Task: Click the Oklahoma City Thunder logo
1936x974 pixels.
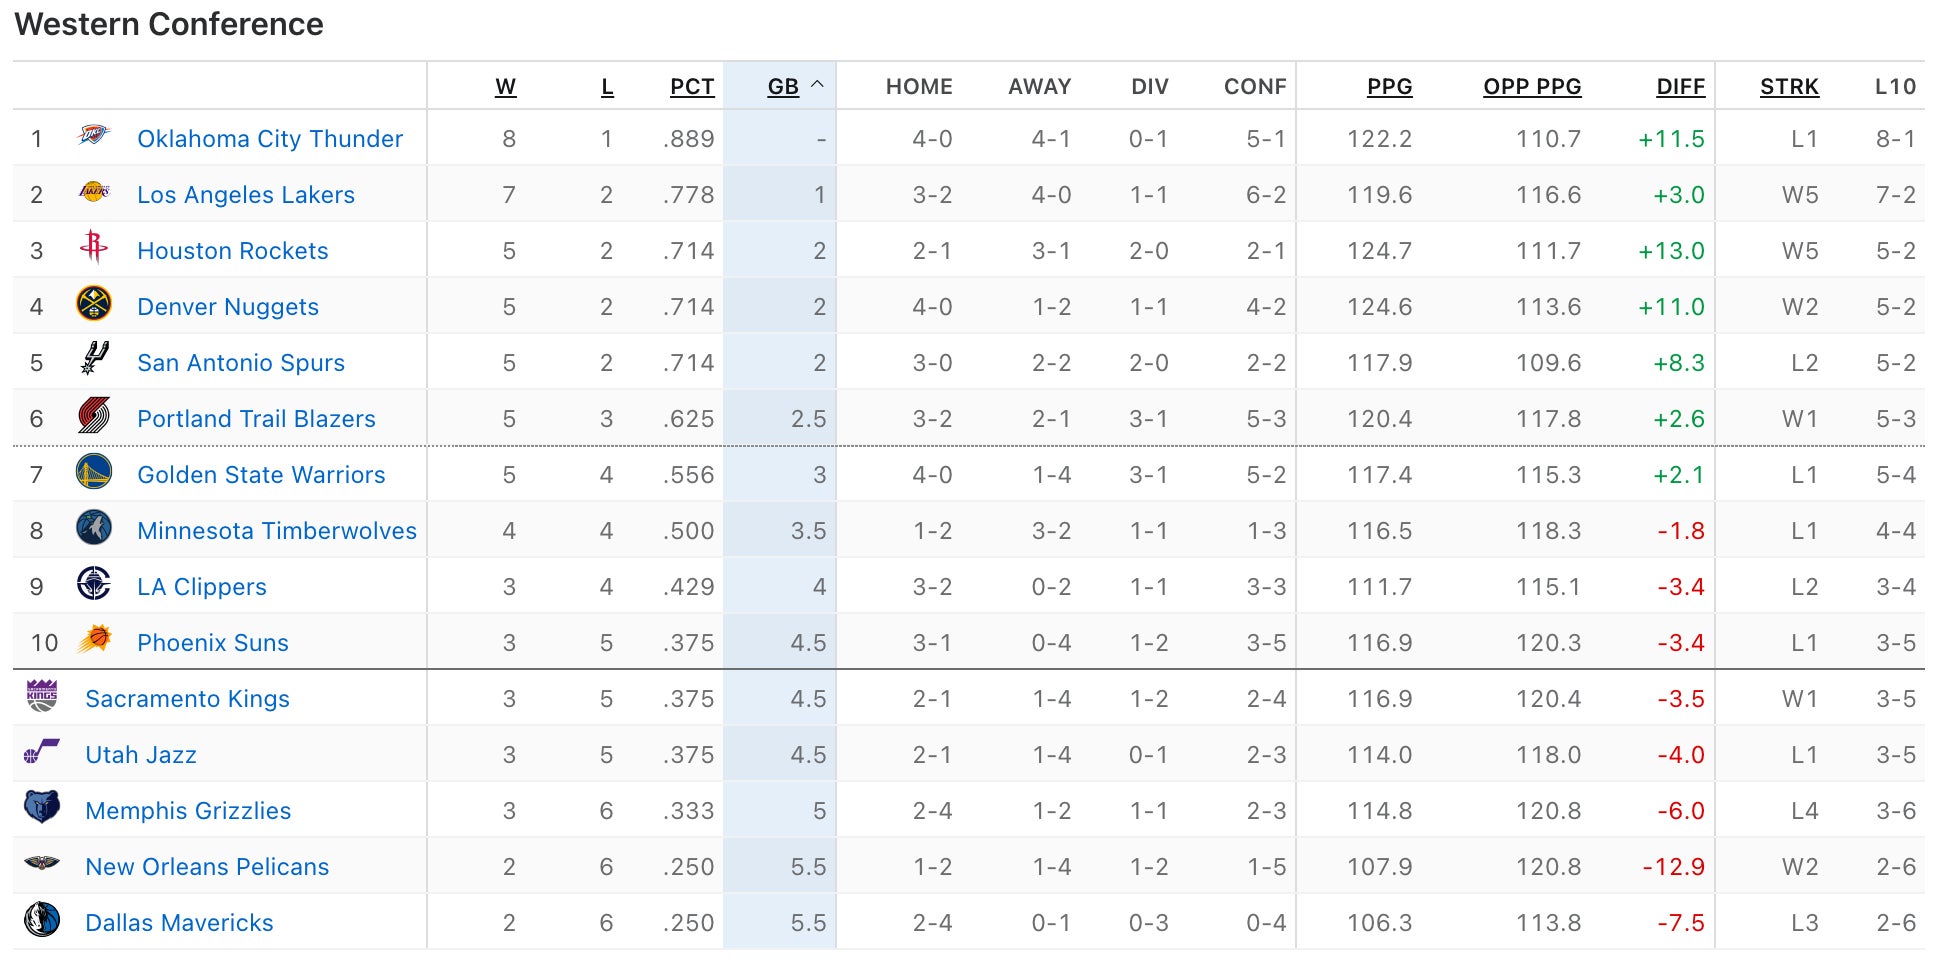Action: tap(94, 135)
